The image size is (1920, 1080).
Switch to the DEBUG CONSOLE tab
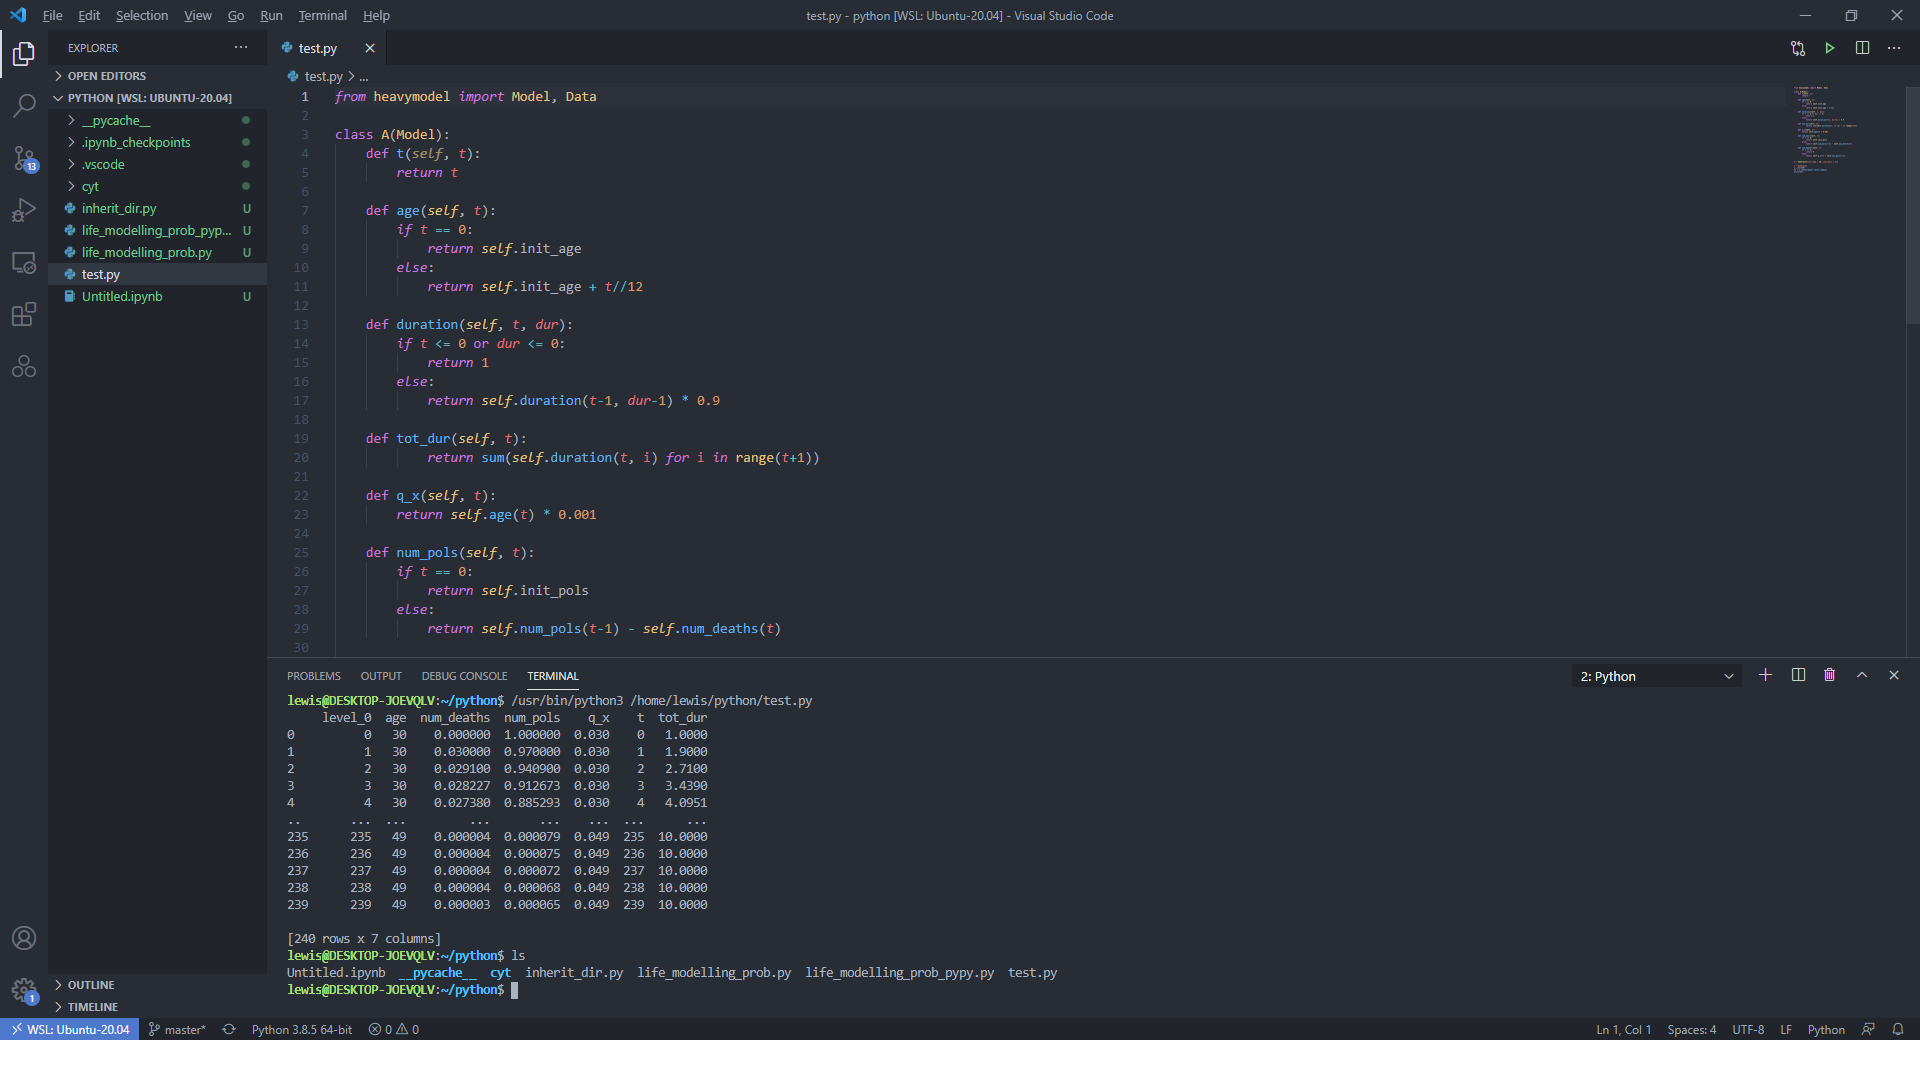pos(464,676)
